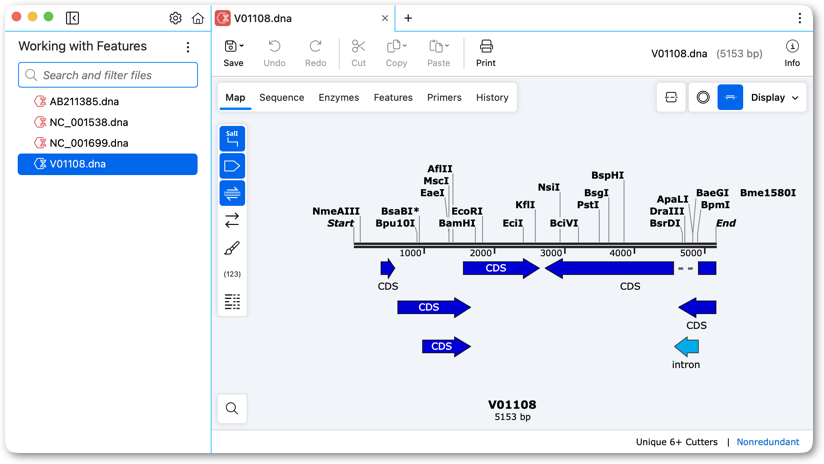Select the small CDS arrow near Start
824x464 pixels.
388,269
